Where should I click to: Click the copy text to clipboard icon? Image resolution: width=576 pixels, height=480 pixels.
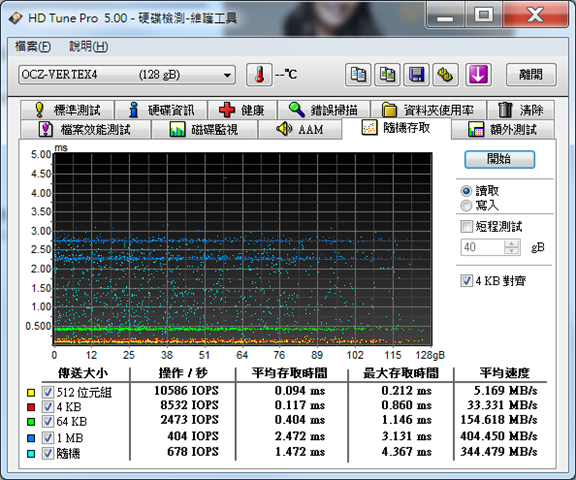tap(358, 75)
